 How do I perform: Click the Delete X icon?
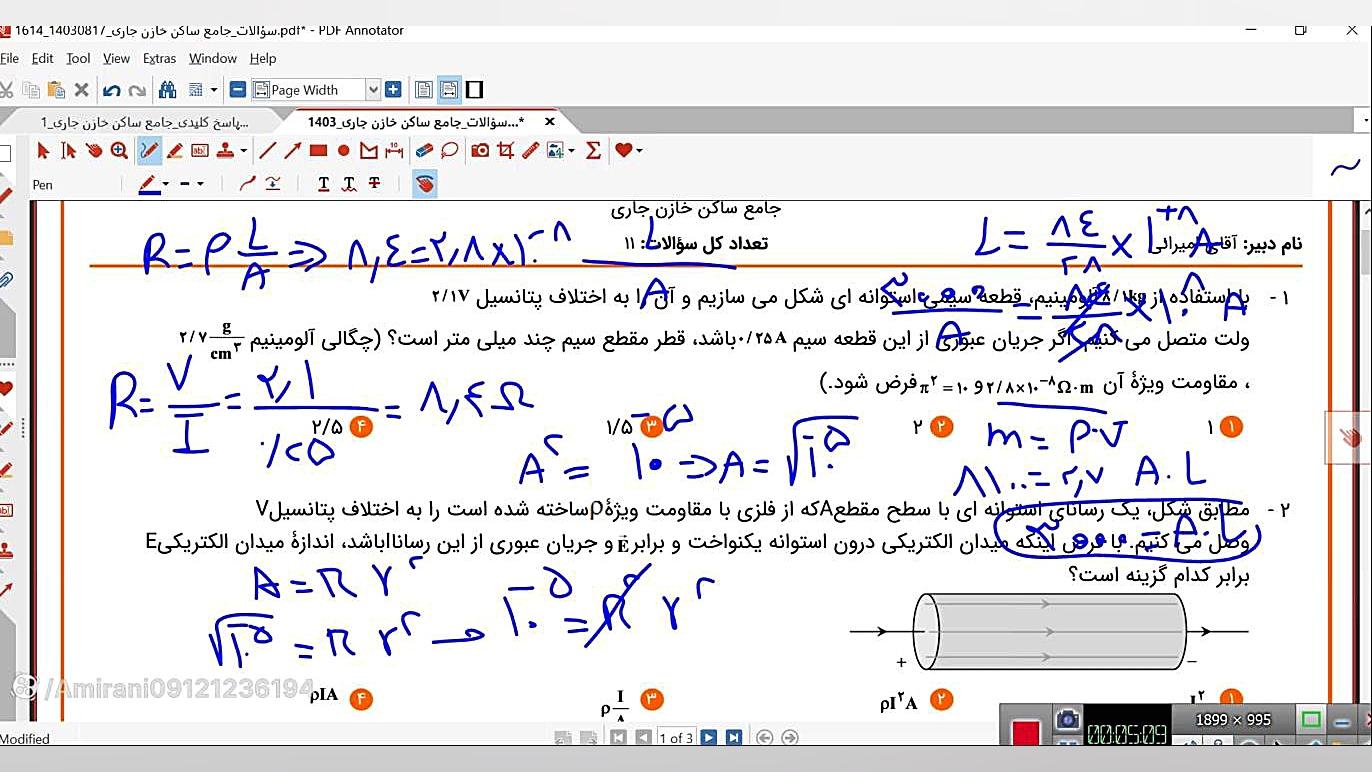point(81,90)
